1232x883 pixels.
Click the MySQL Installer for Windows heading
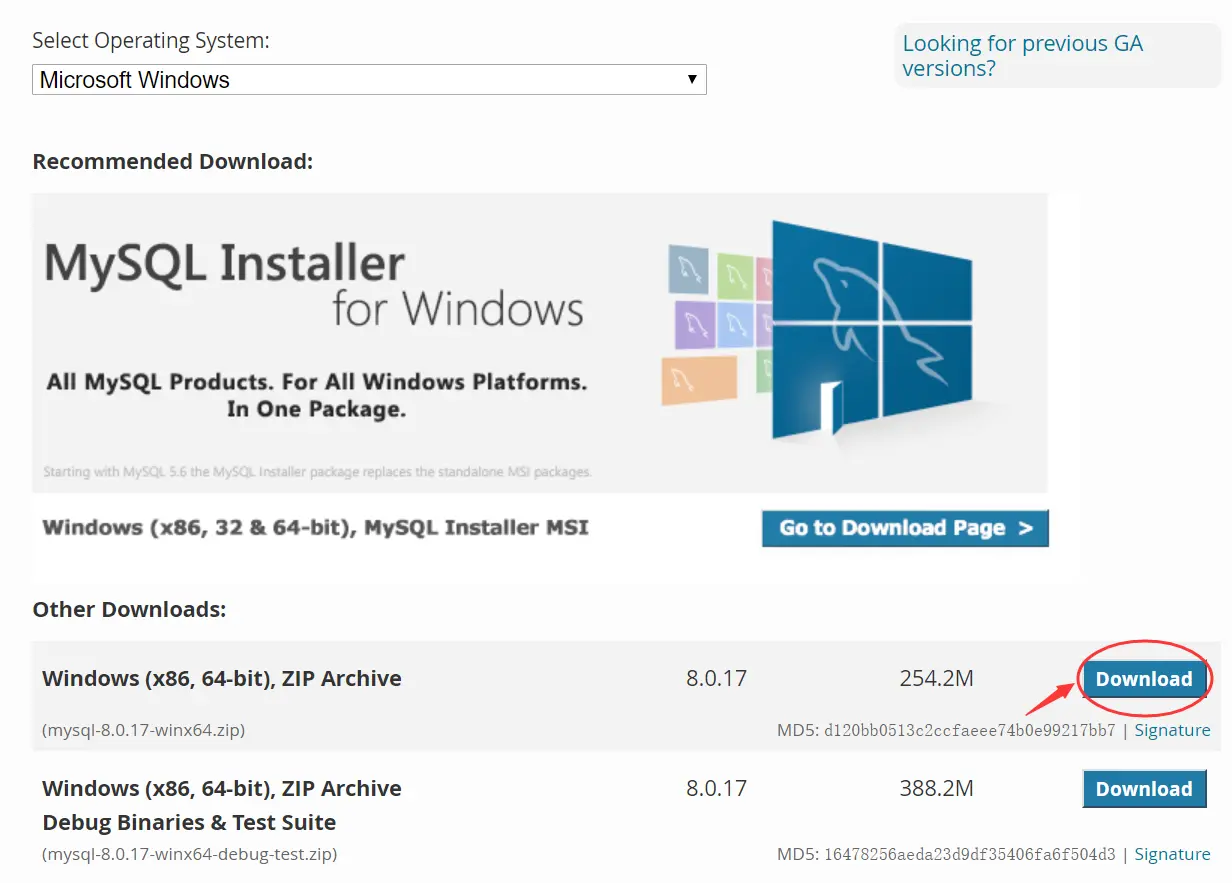pos(314,284)
